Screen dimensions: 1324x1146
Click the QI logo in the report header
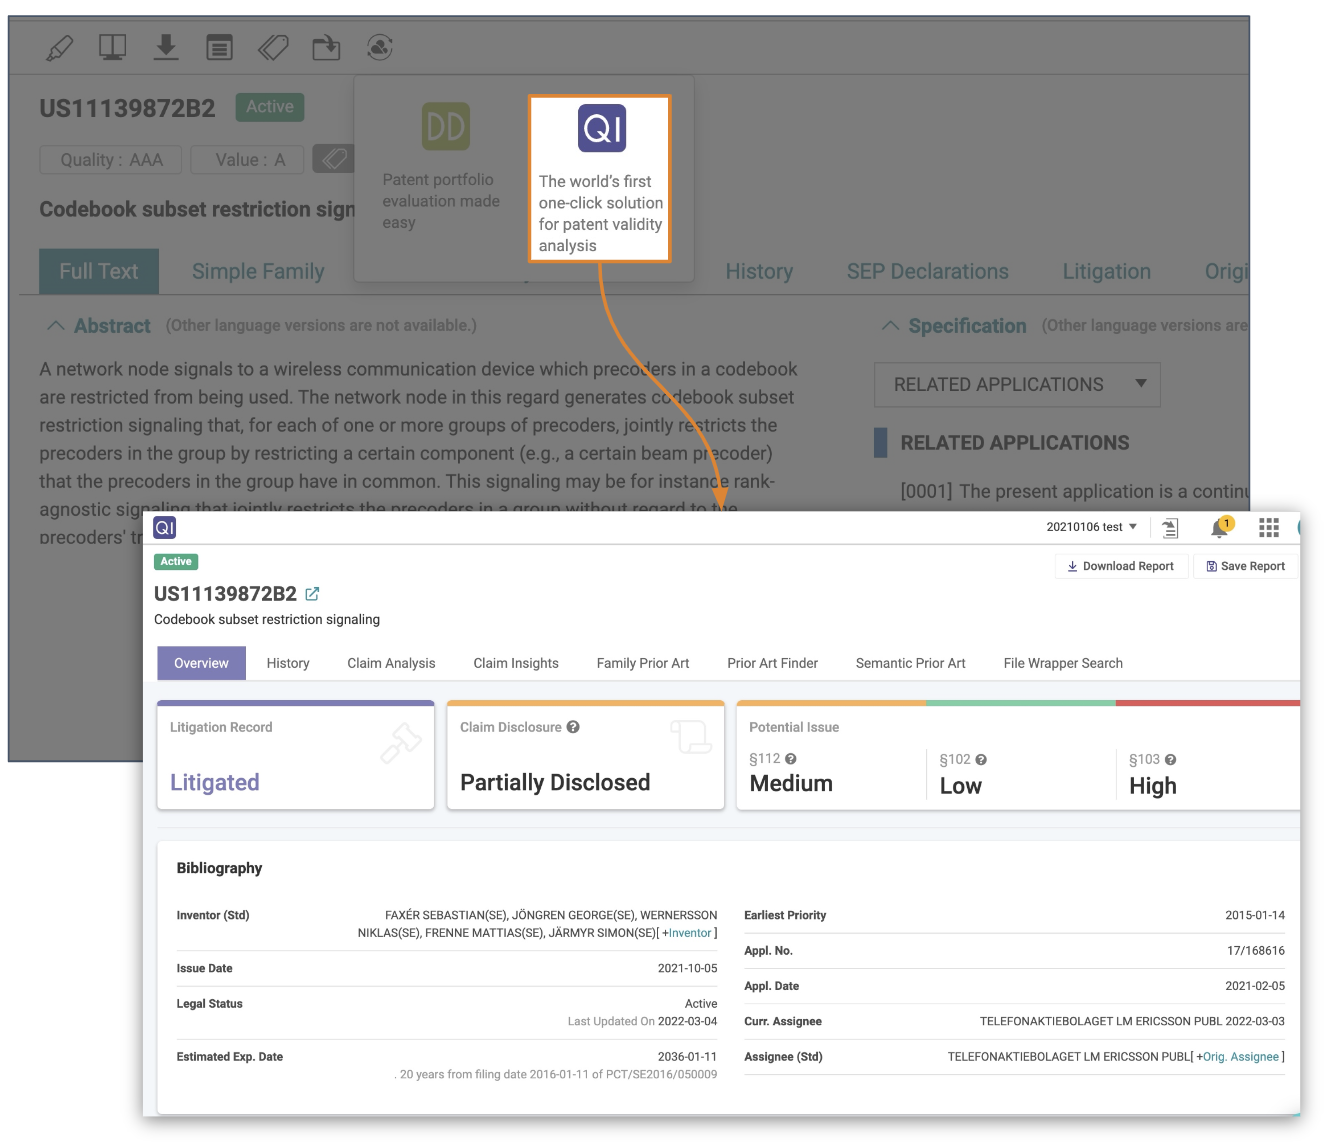click(x=165, y=527)
